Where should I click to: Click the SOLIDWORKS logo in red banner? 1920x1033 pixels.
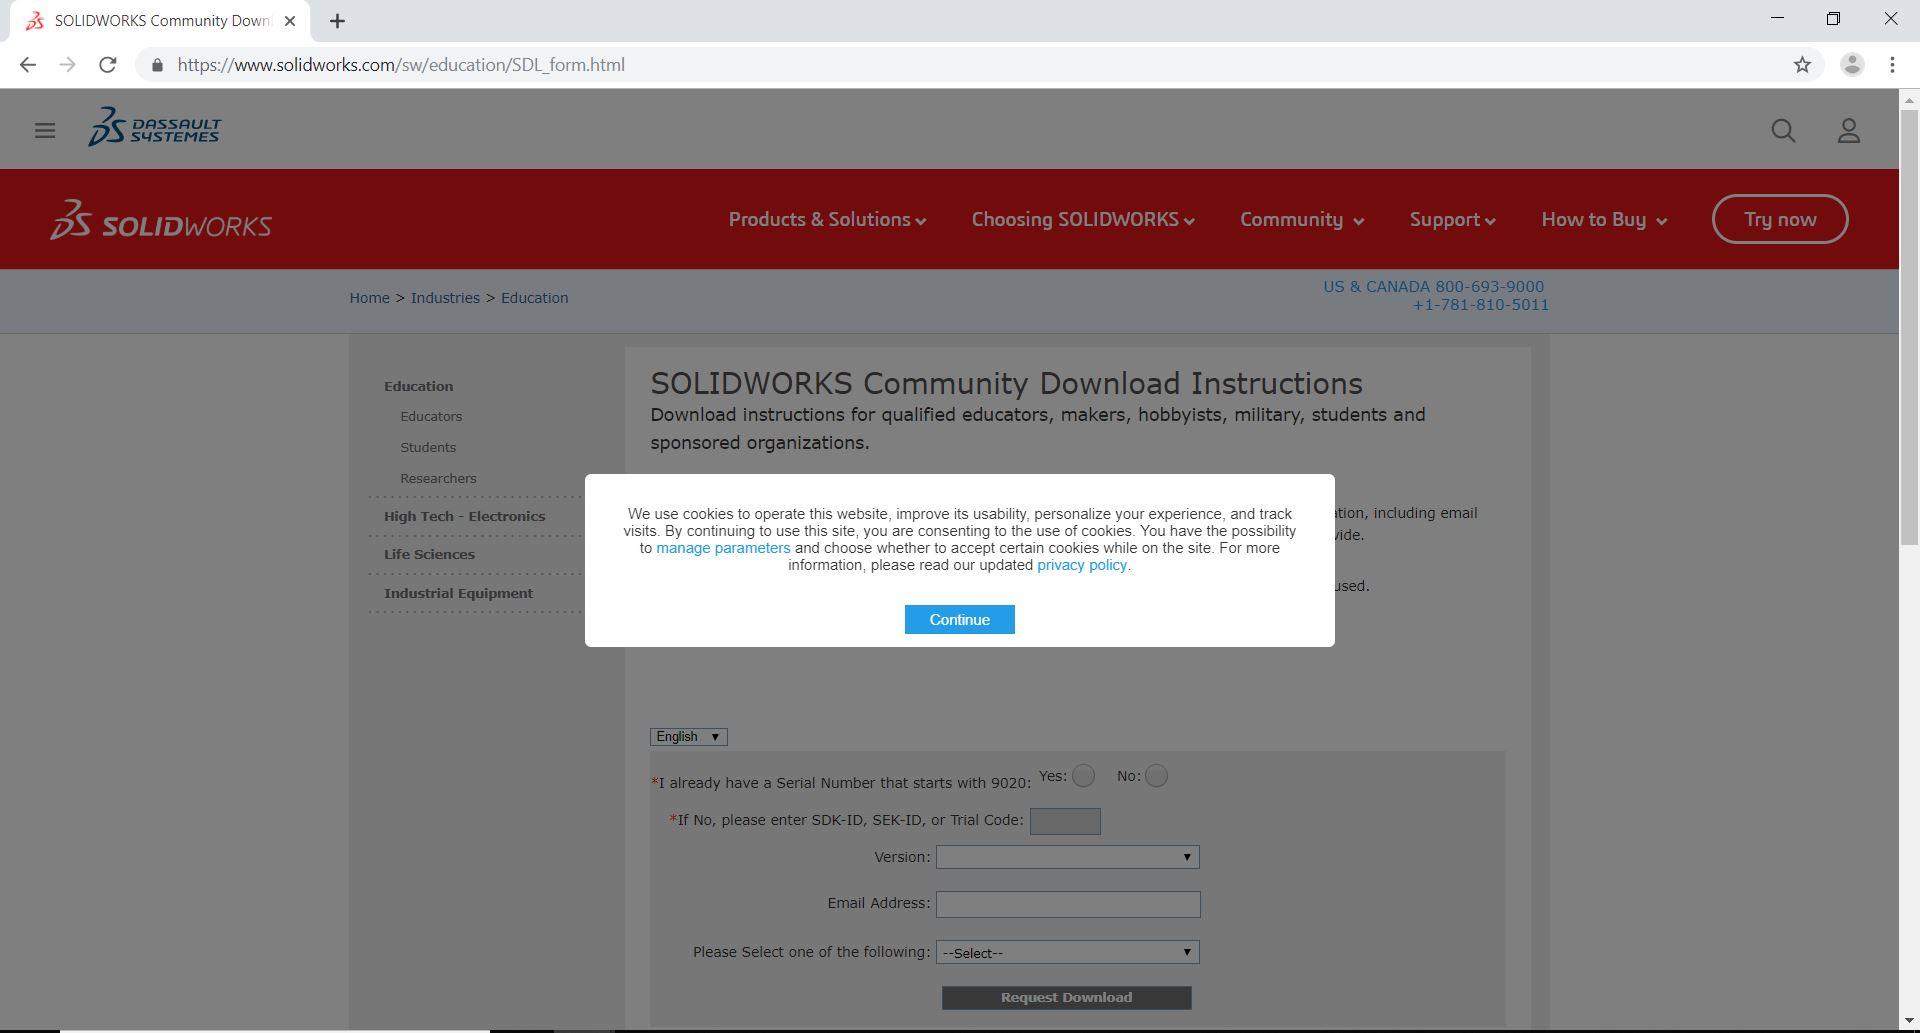(x=161, y=220)
